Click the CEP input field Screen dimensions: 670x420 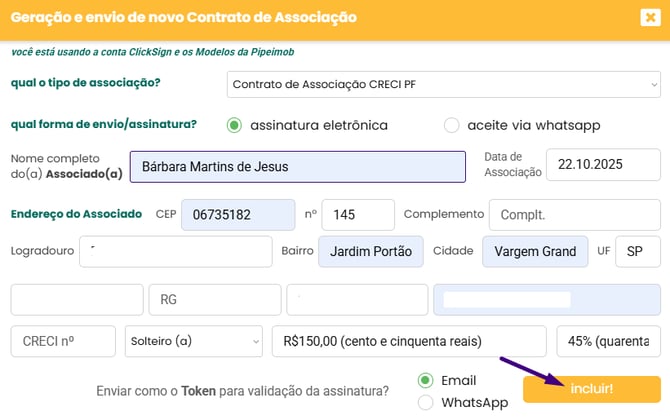tap(236, 215)
